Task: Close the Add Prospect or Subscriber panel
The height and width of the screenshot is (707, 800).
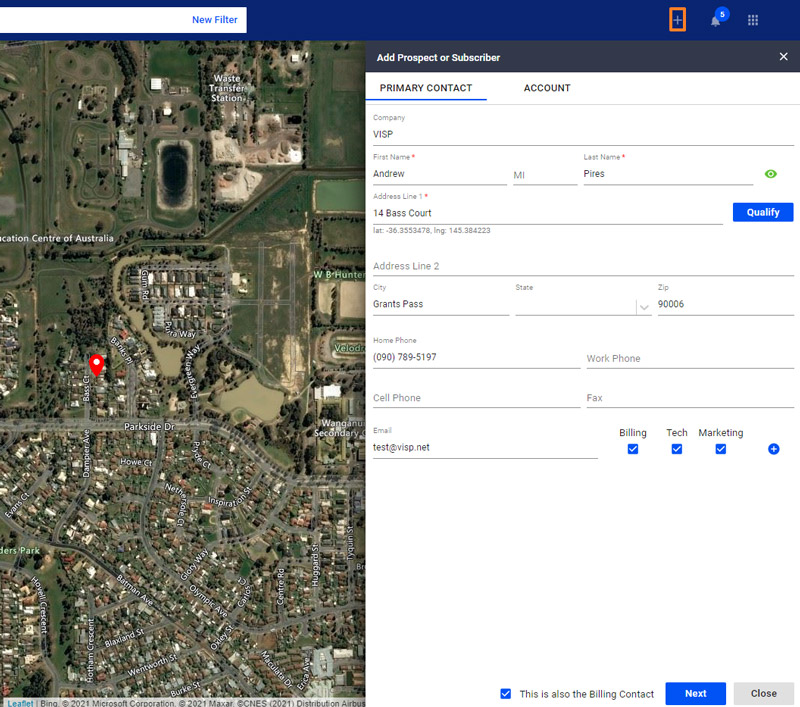Action: 783,57
